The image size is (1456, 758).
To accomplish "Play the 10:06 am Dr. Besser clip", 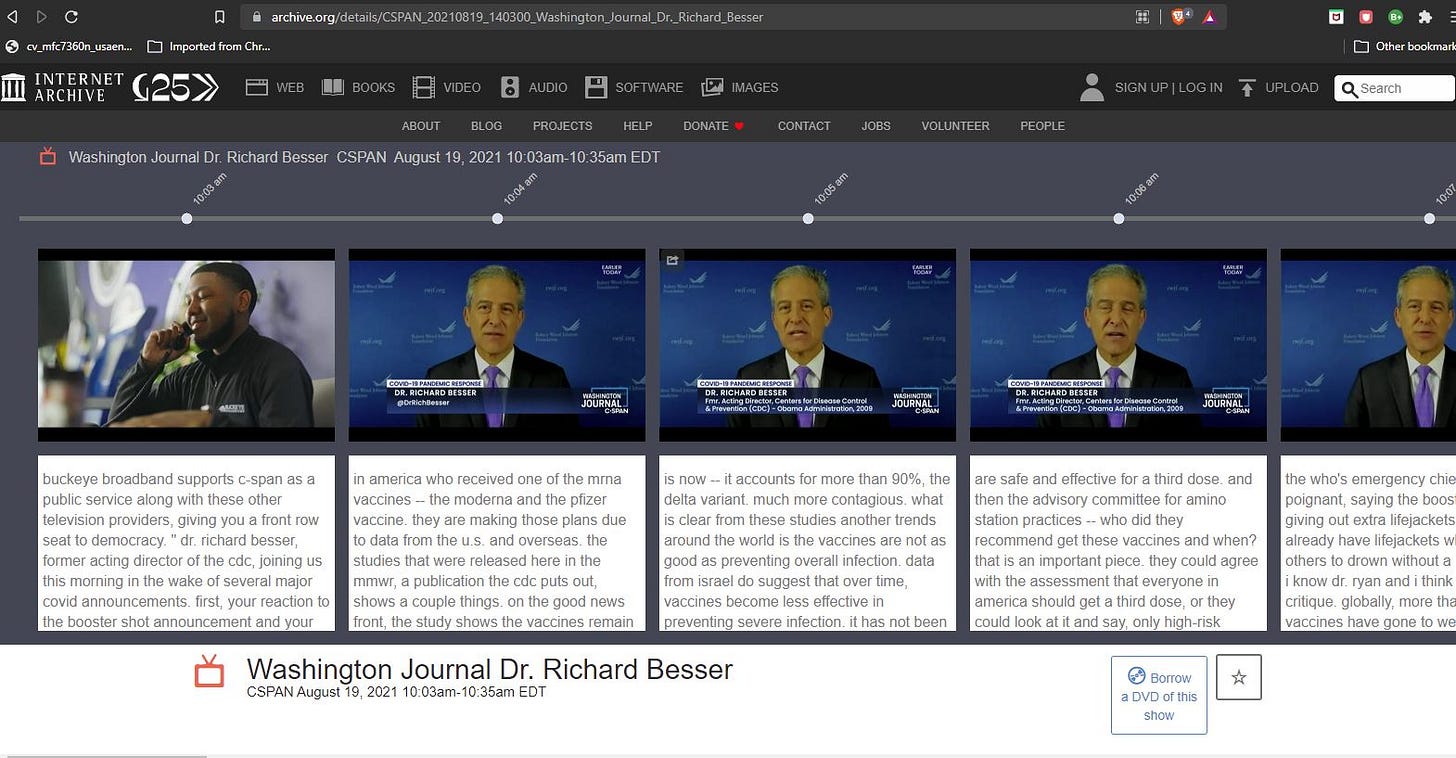I will pos(1118,345).
